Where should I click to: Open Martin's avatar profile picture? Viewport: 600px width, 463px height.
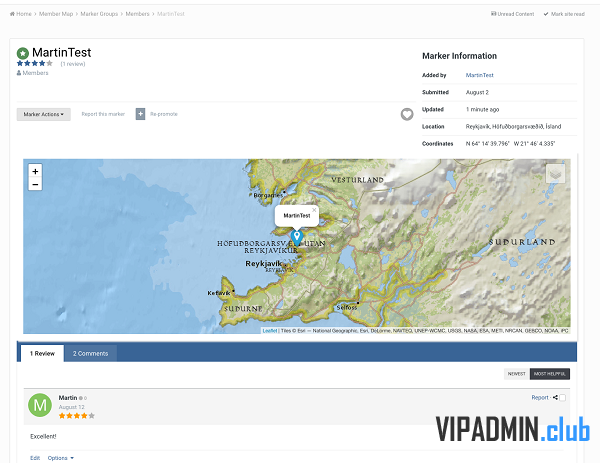click(40, 405)
